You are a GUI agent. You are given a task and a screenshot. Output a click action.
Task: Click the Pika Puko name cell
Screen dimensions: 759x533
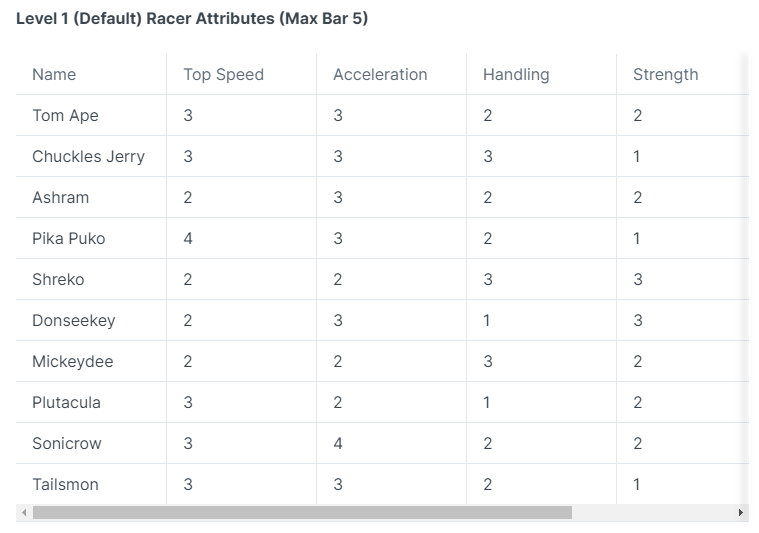click(x=91, y=239)
